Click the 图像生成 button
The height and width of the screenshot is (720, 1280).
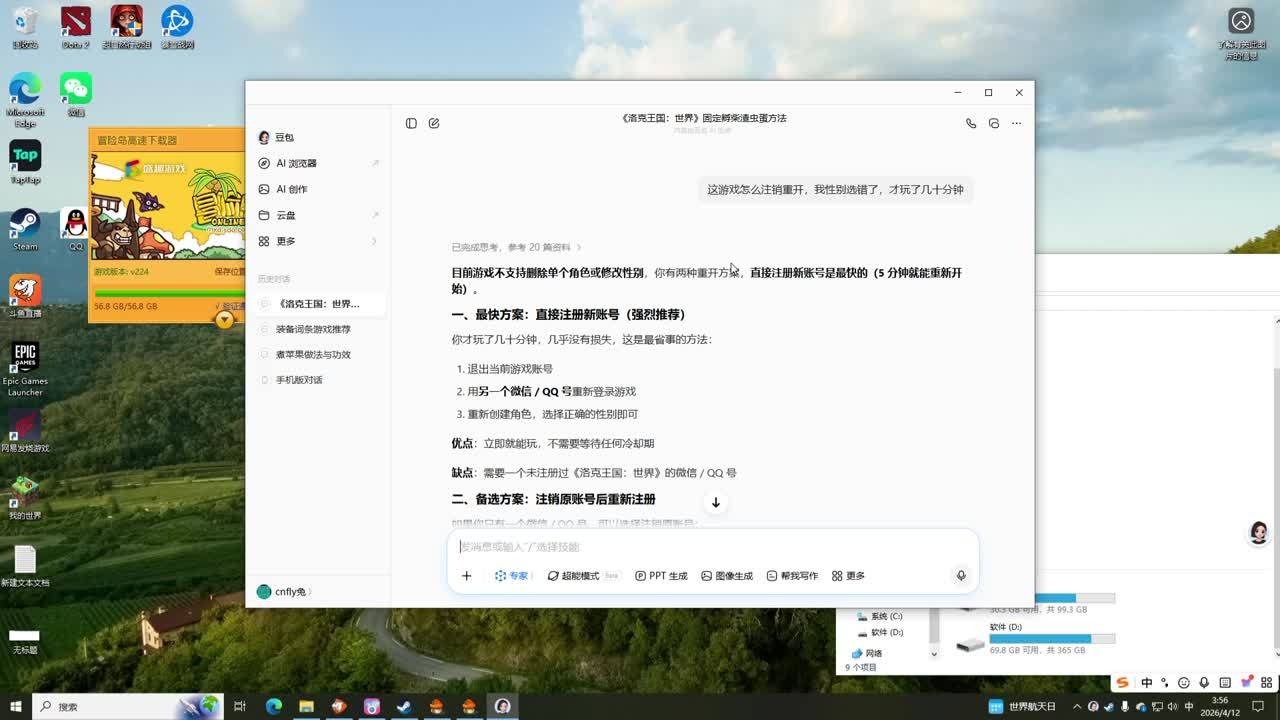(x=727, y=576)
